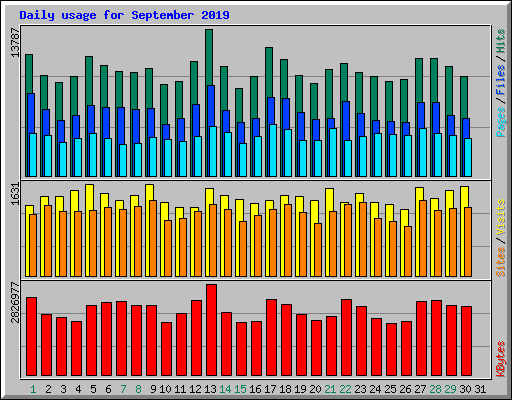
Task: Click the 1631 visits axis value
Action: [16, 194]
